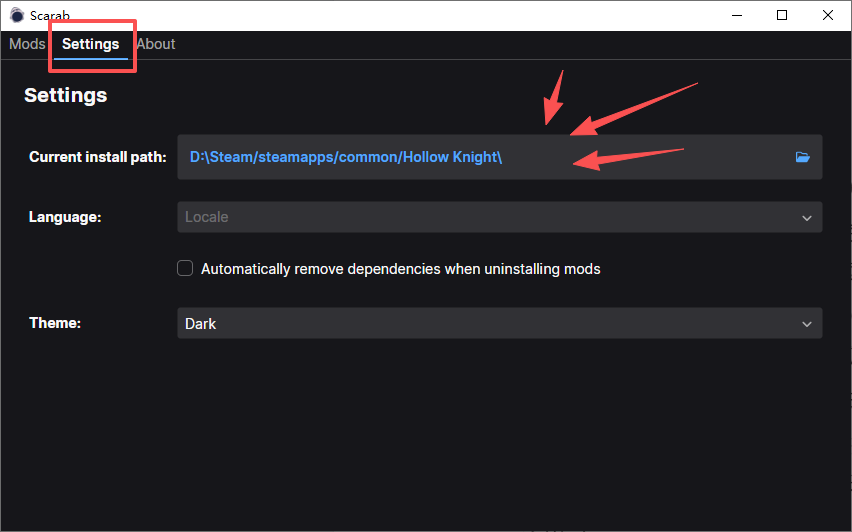
Task: Expand the Theme dropdown showing Dark
Action: (499, 323)
